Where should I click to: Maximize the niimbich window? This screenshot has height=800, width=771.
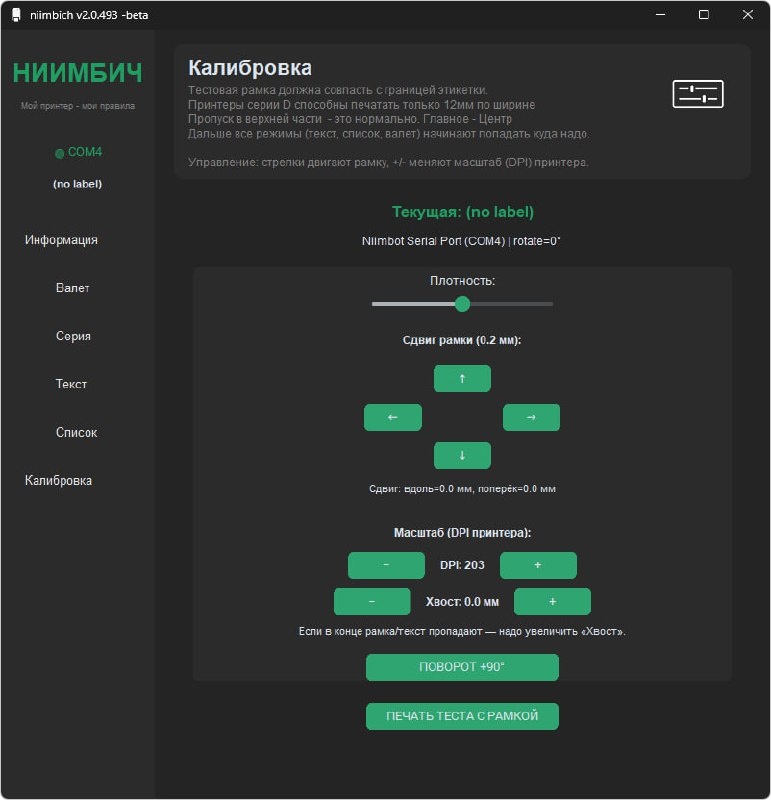704,14
